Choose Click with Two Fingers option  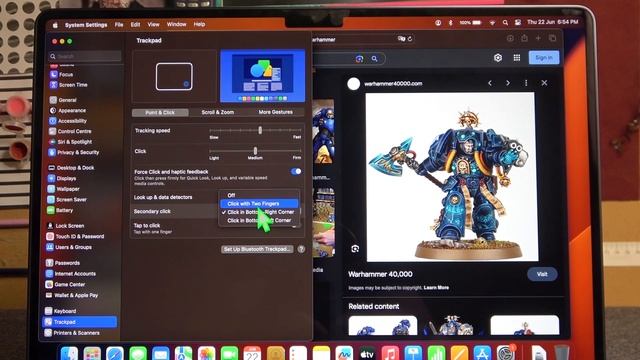[x=260, y=204]
